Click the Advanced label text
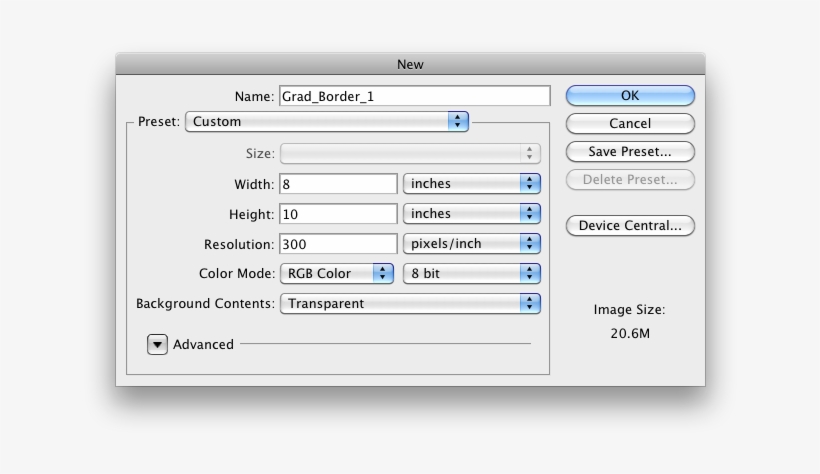The image size is (820, 474). coord(203,344)
